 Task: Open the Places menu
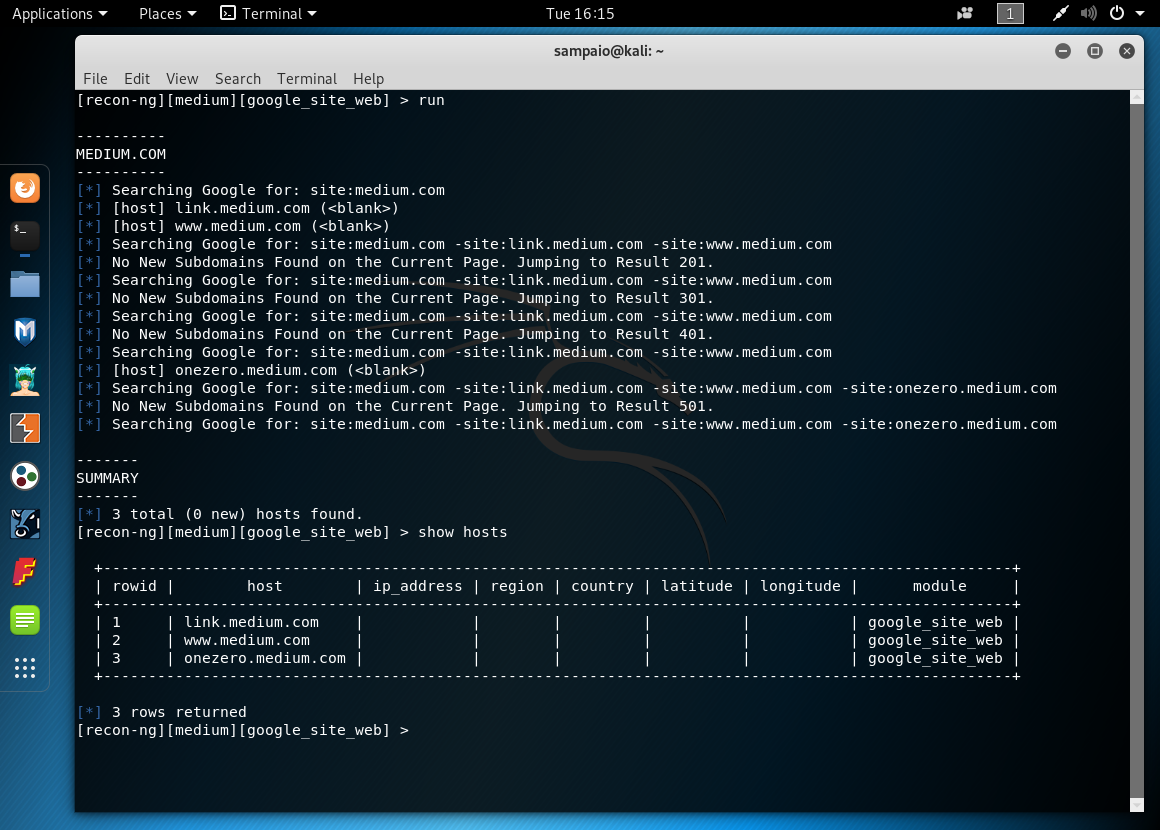(167, 13)
